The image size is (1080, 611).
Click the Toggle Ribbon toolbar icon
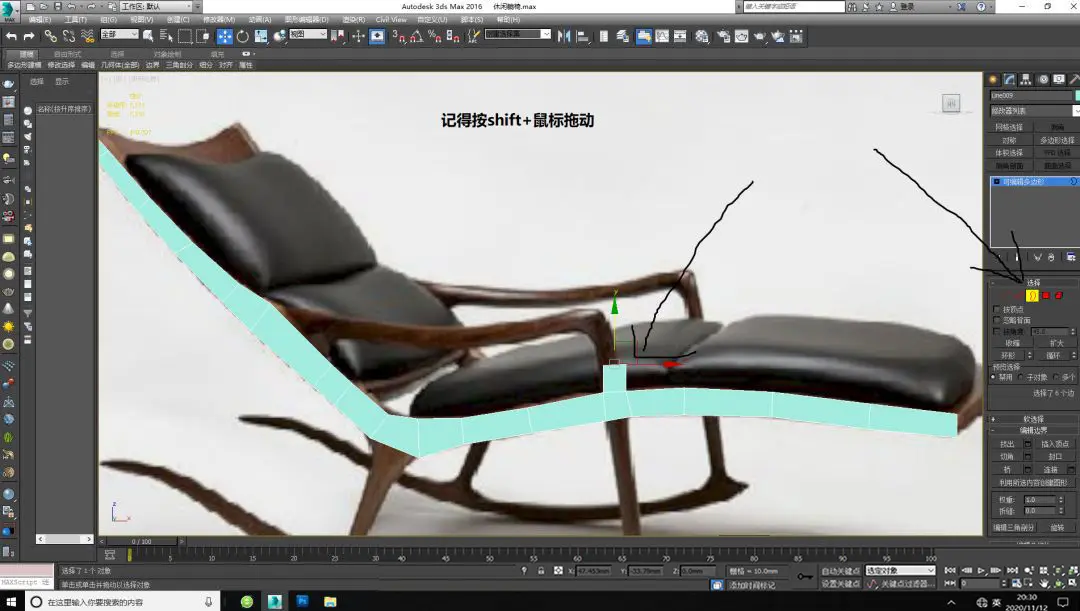point(643,37)
